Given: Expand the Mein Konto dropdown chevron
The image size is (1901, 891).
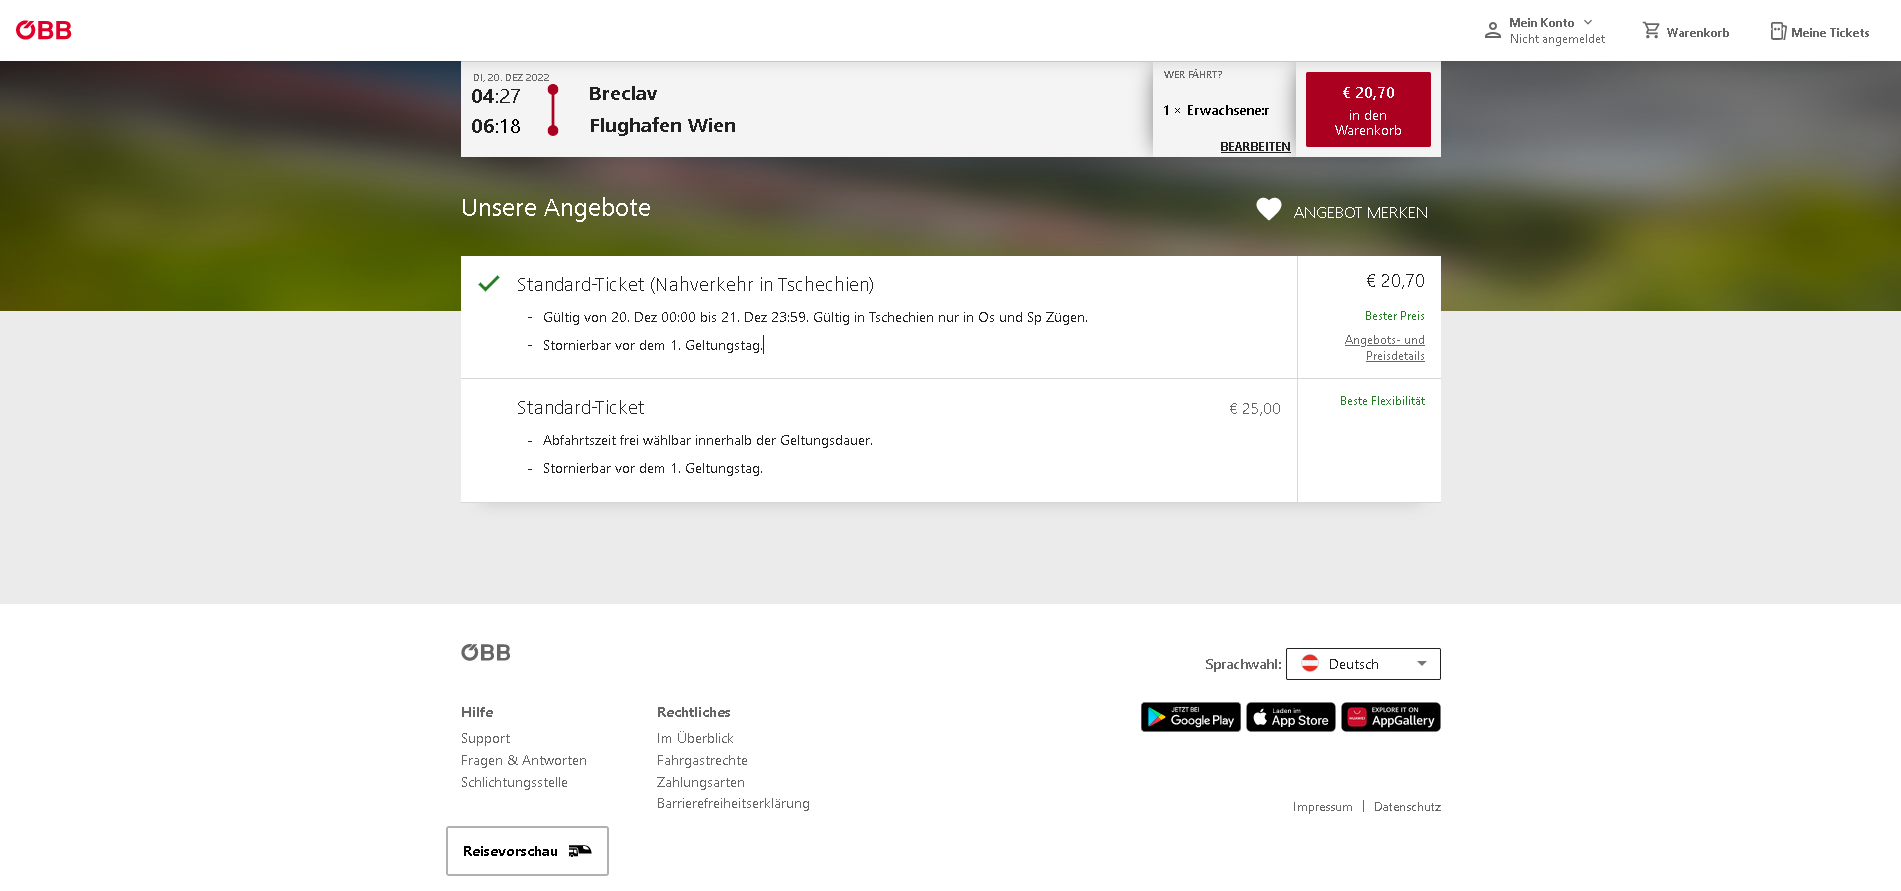Looking at the screenshot, I should pos(1588,22).
